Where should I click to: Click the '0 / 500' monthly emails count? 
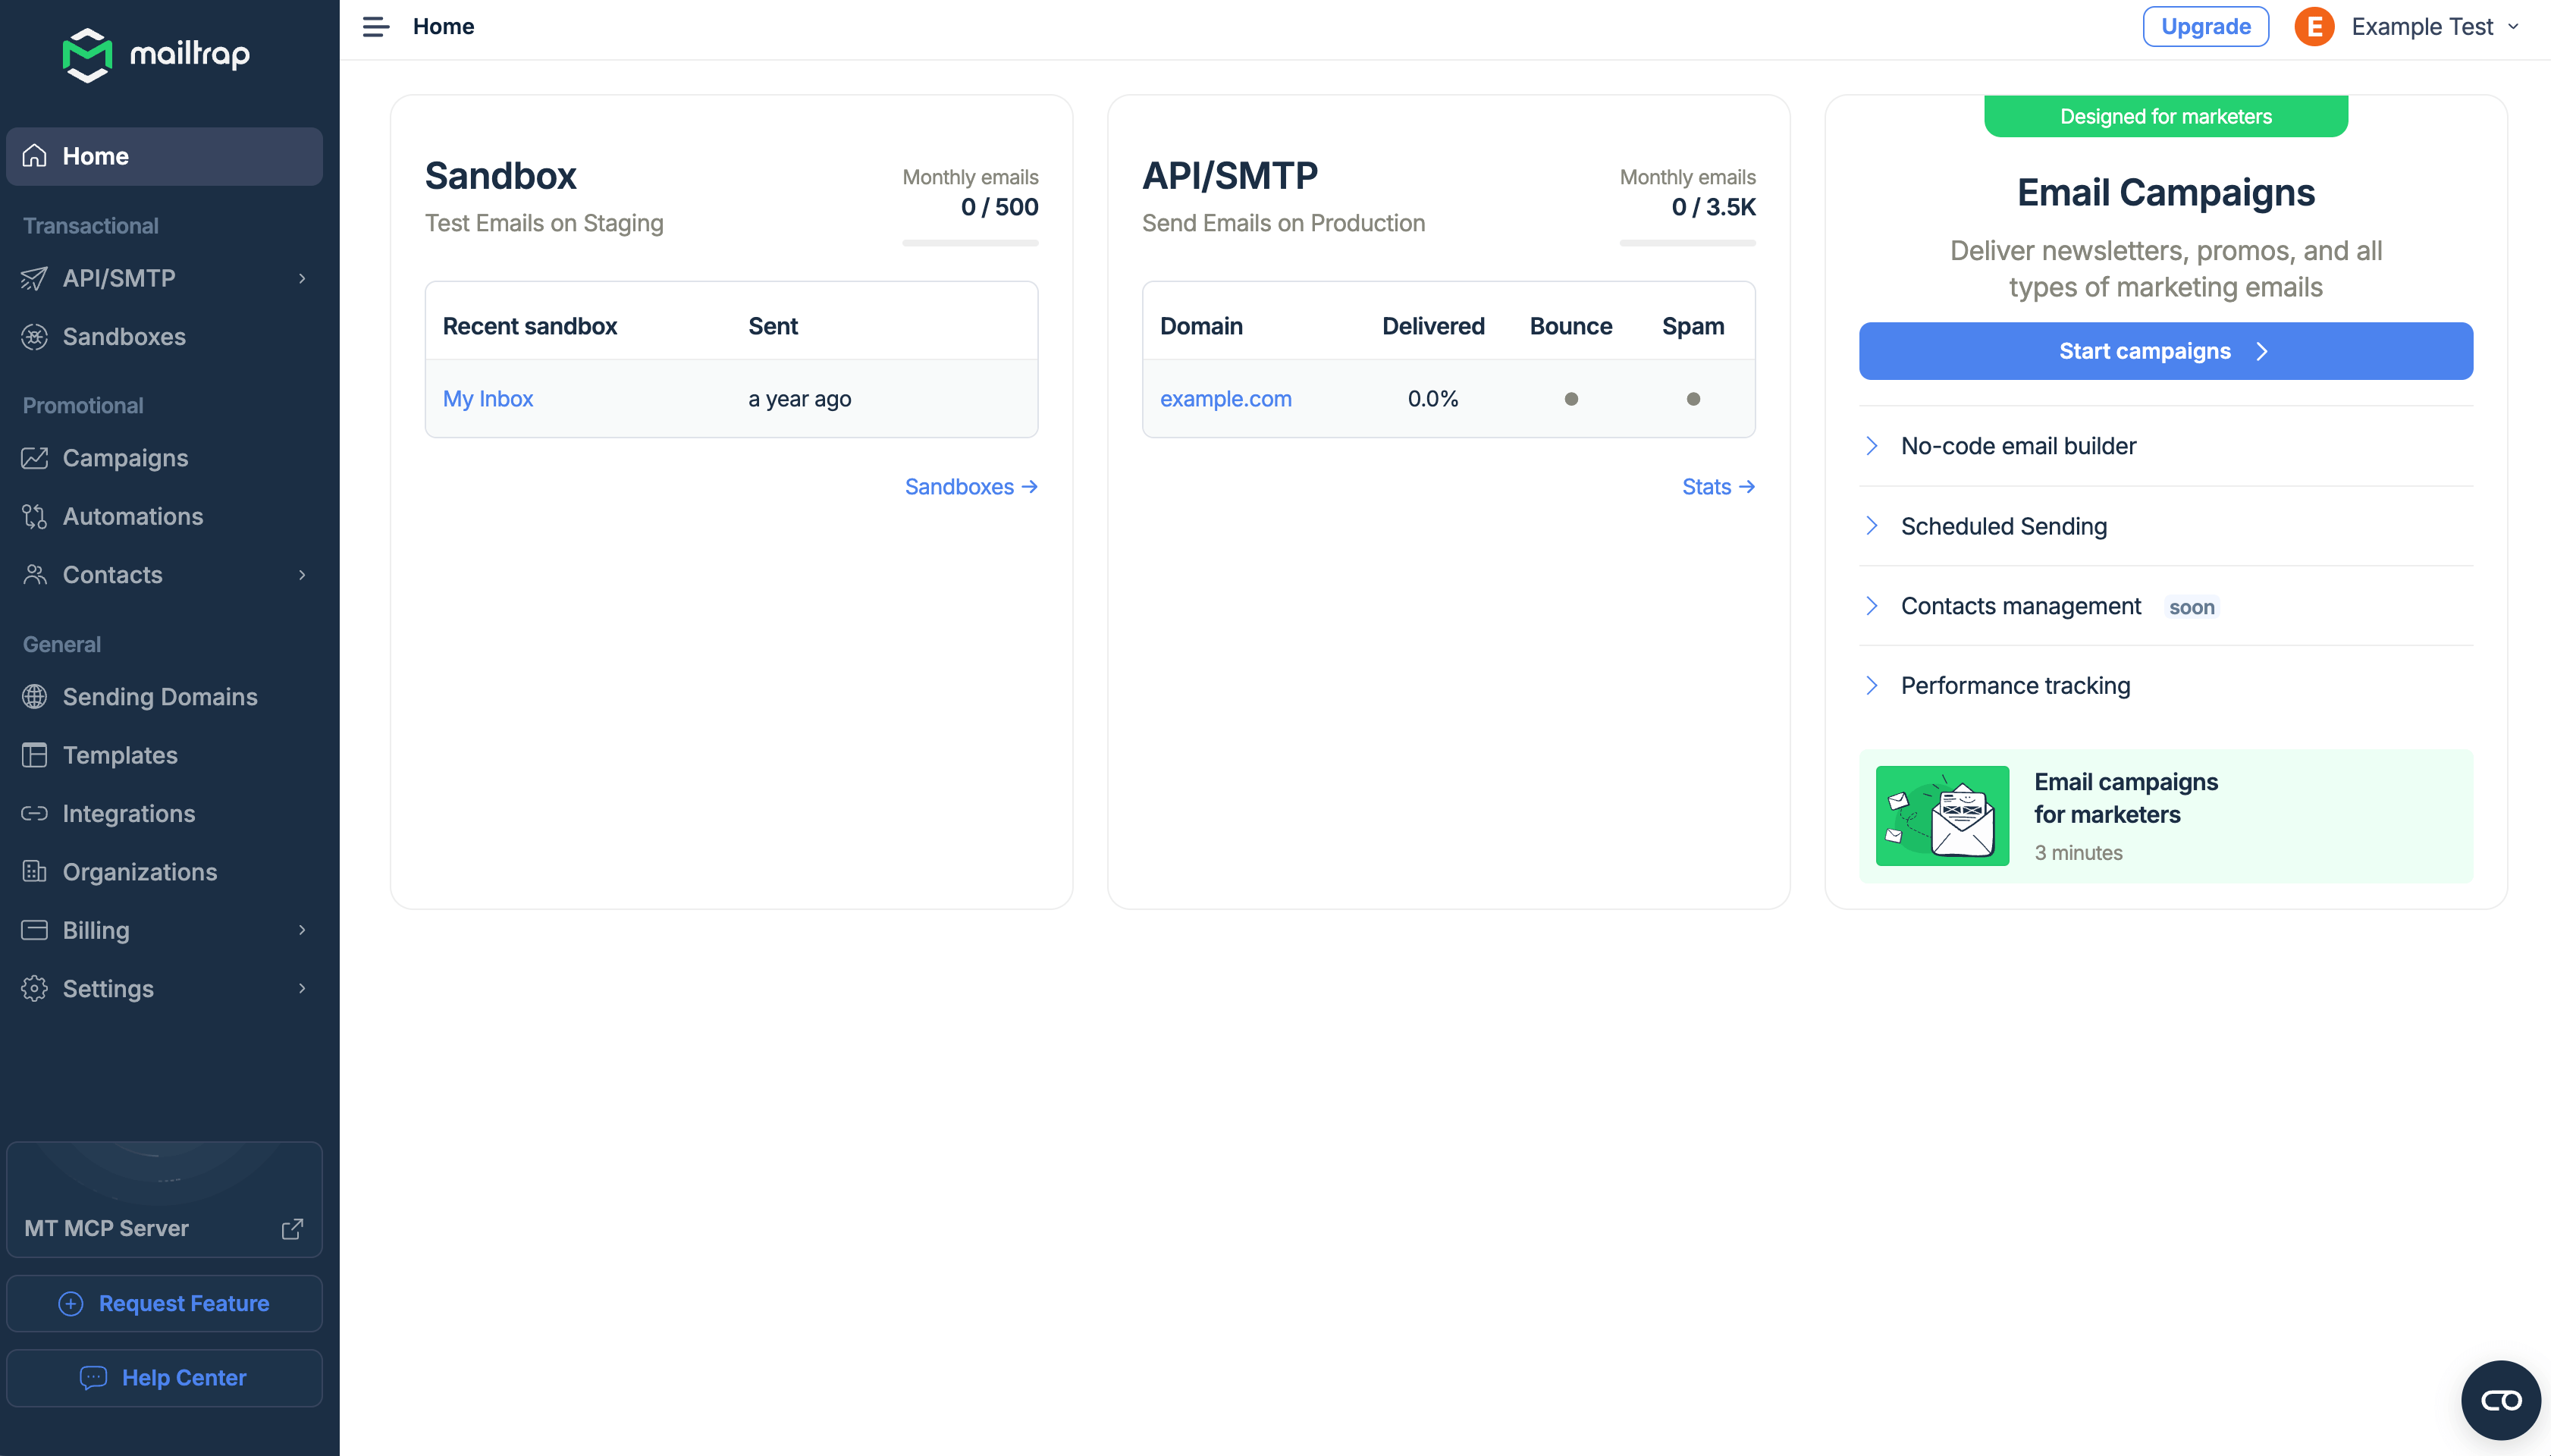pos(999,207)
